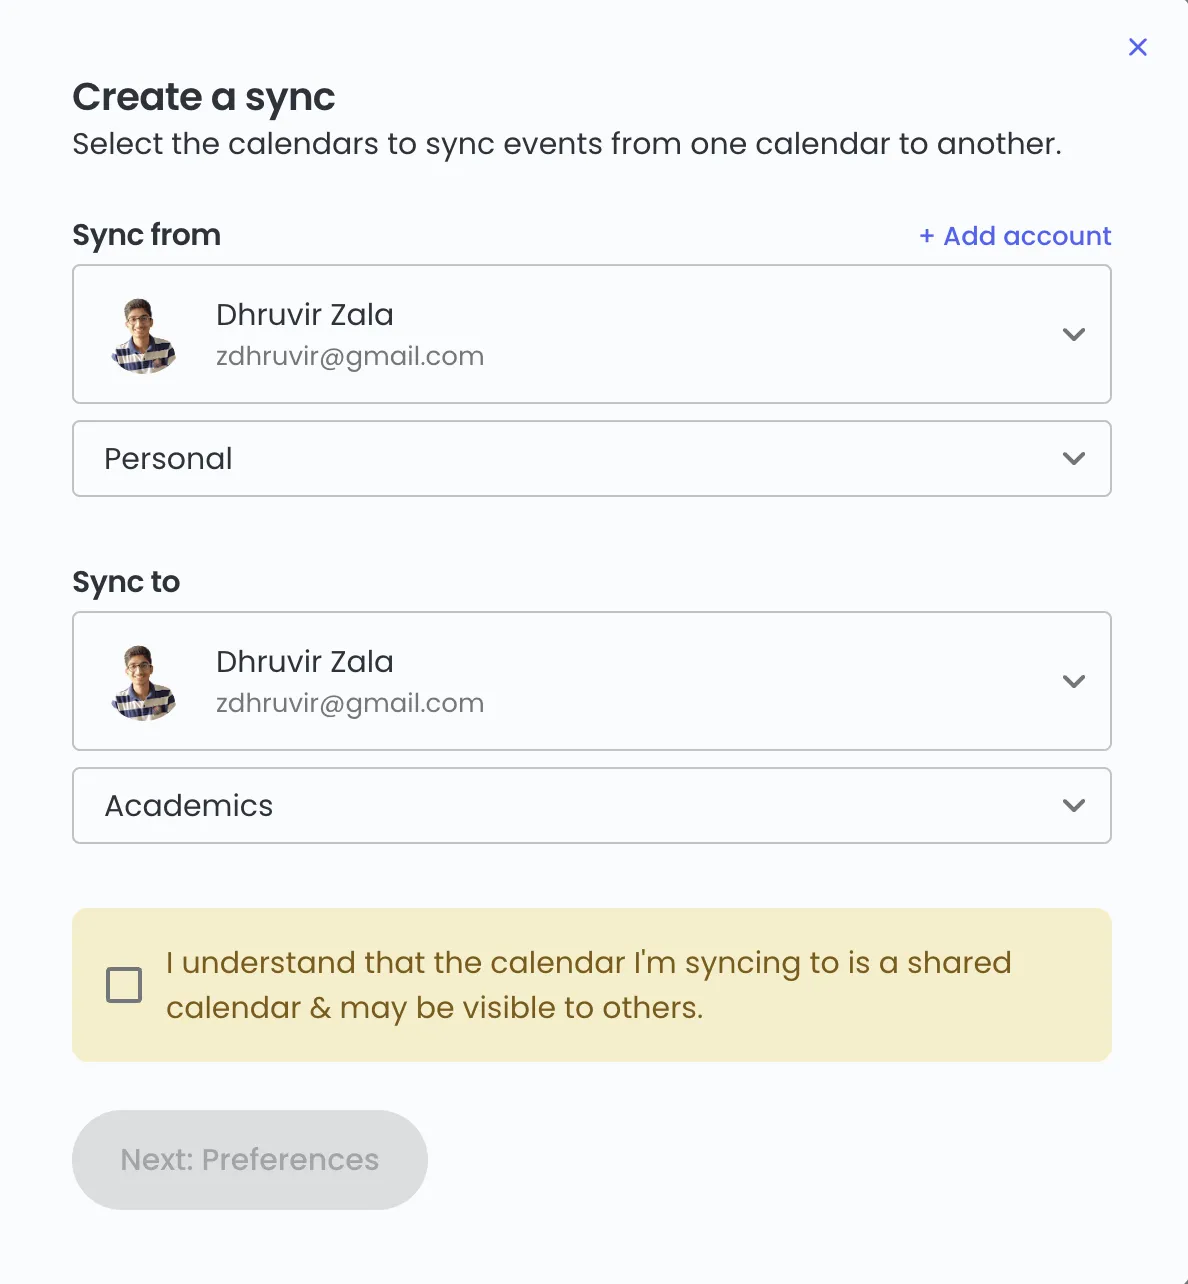Click the chevron in the Academics field
Image resolution: width=1188 pixels, height=1284 pixels.
click(x=1074, y=806)
